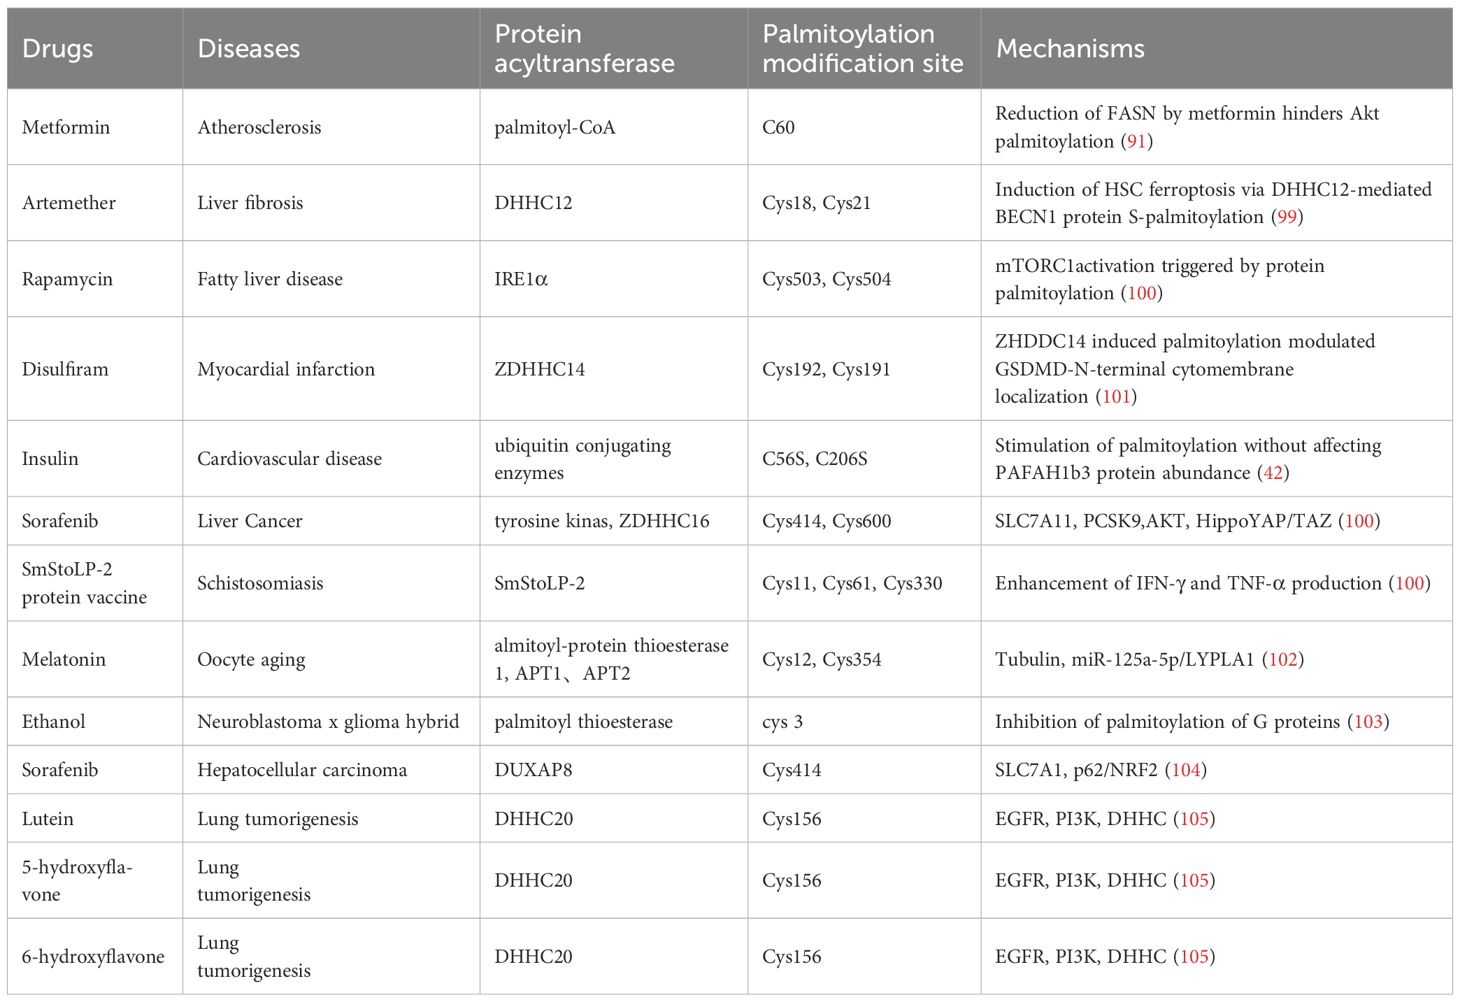Open citation 91 in the Metformin row
The image size is (1460, 1002).
pyautogui.click(x=1136, y=142)
